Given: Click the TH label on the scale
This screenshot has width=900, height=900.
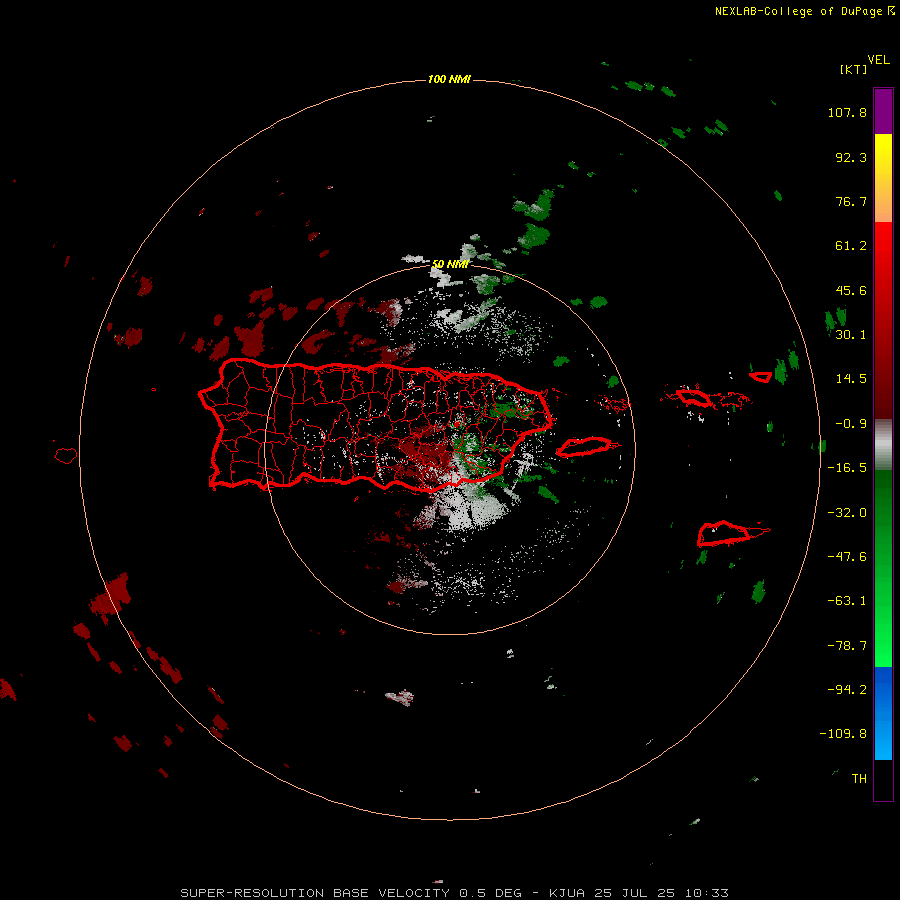Looking at the screenshot, I should point(859,778).
